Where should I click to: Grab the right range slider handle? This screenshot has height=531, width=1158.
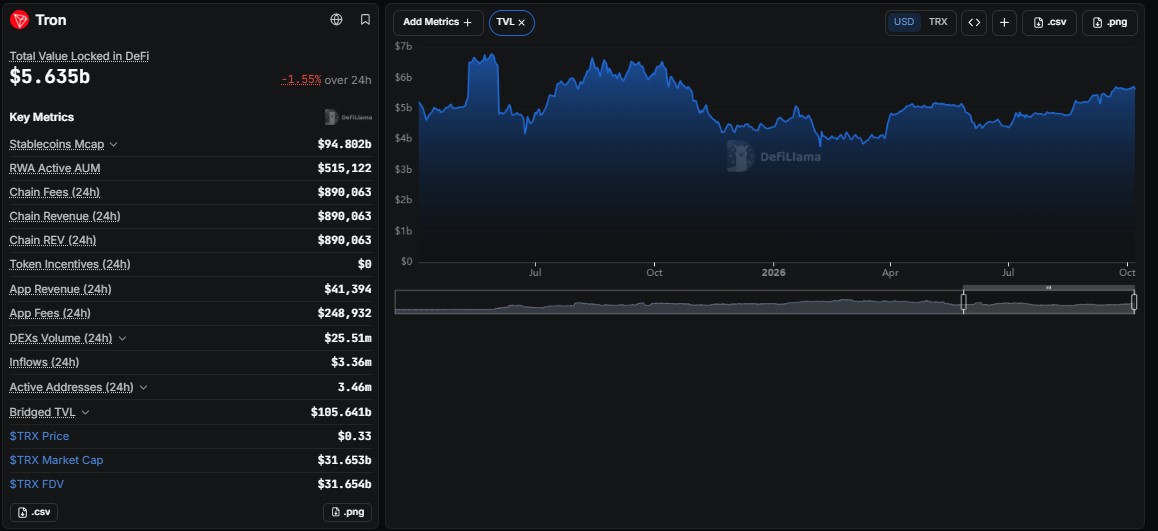(1134, 301)
